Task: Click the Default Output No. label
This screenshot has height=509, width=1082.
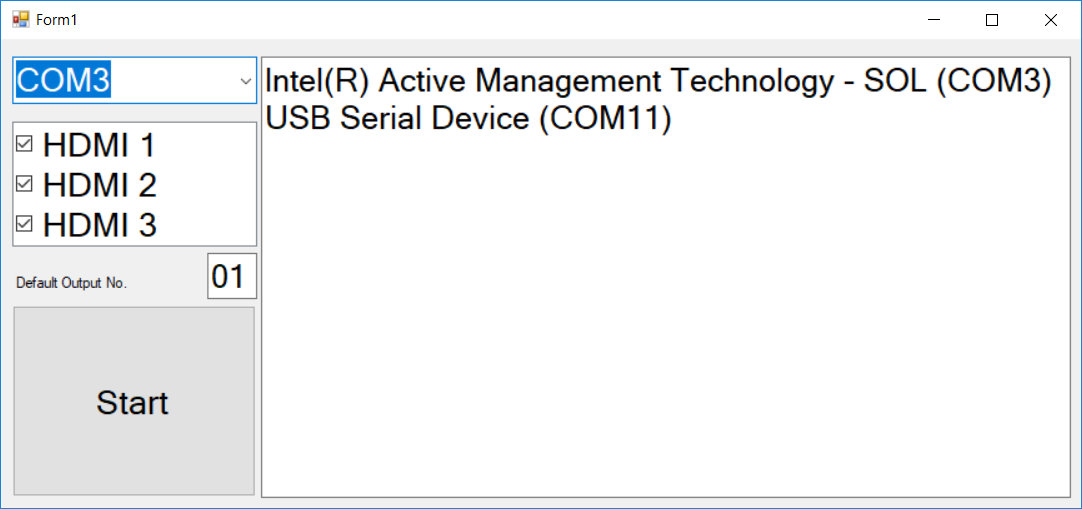Action: tap(72, 283)
